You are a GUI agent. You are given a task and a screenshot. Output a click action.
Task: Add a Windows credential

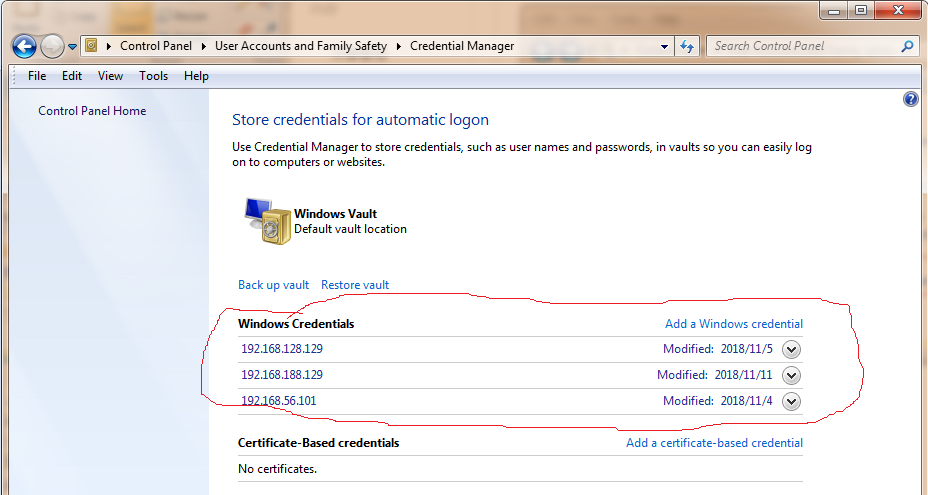pyautogui.click(x=734, y=324)
